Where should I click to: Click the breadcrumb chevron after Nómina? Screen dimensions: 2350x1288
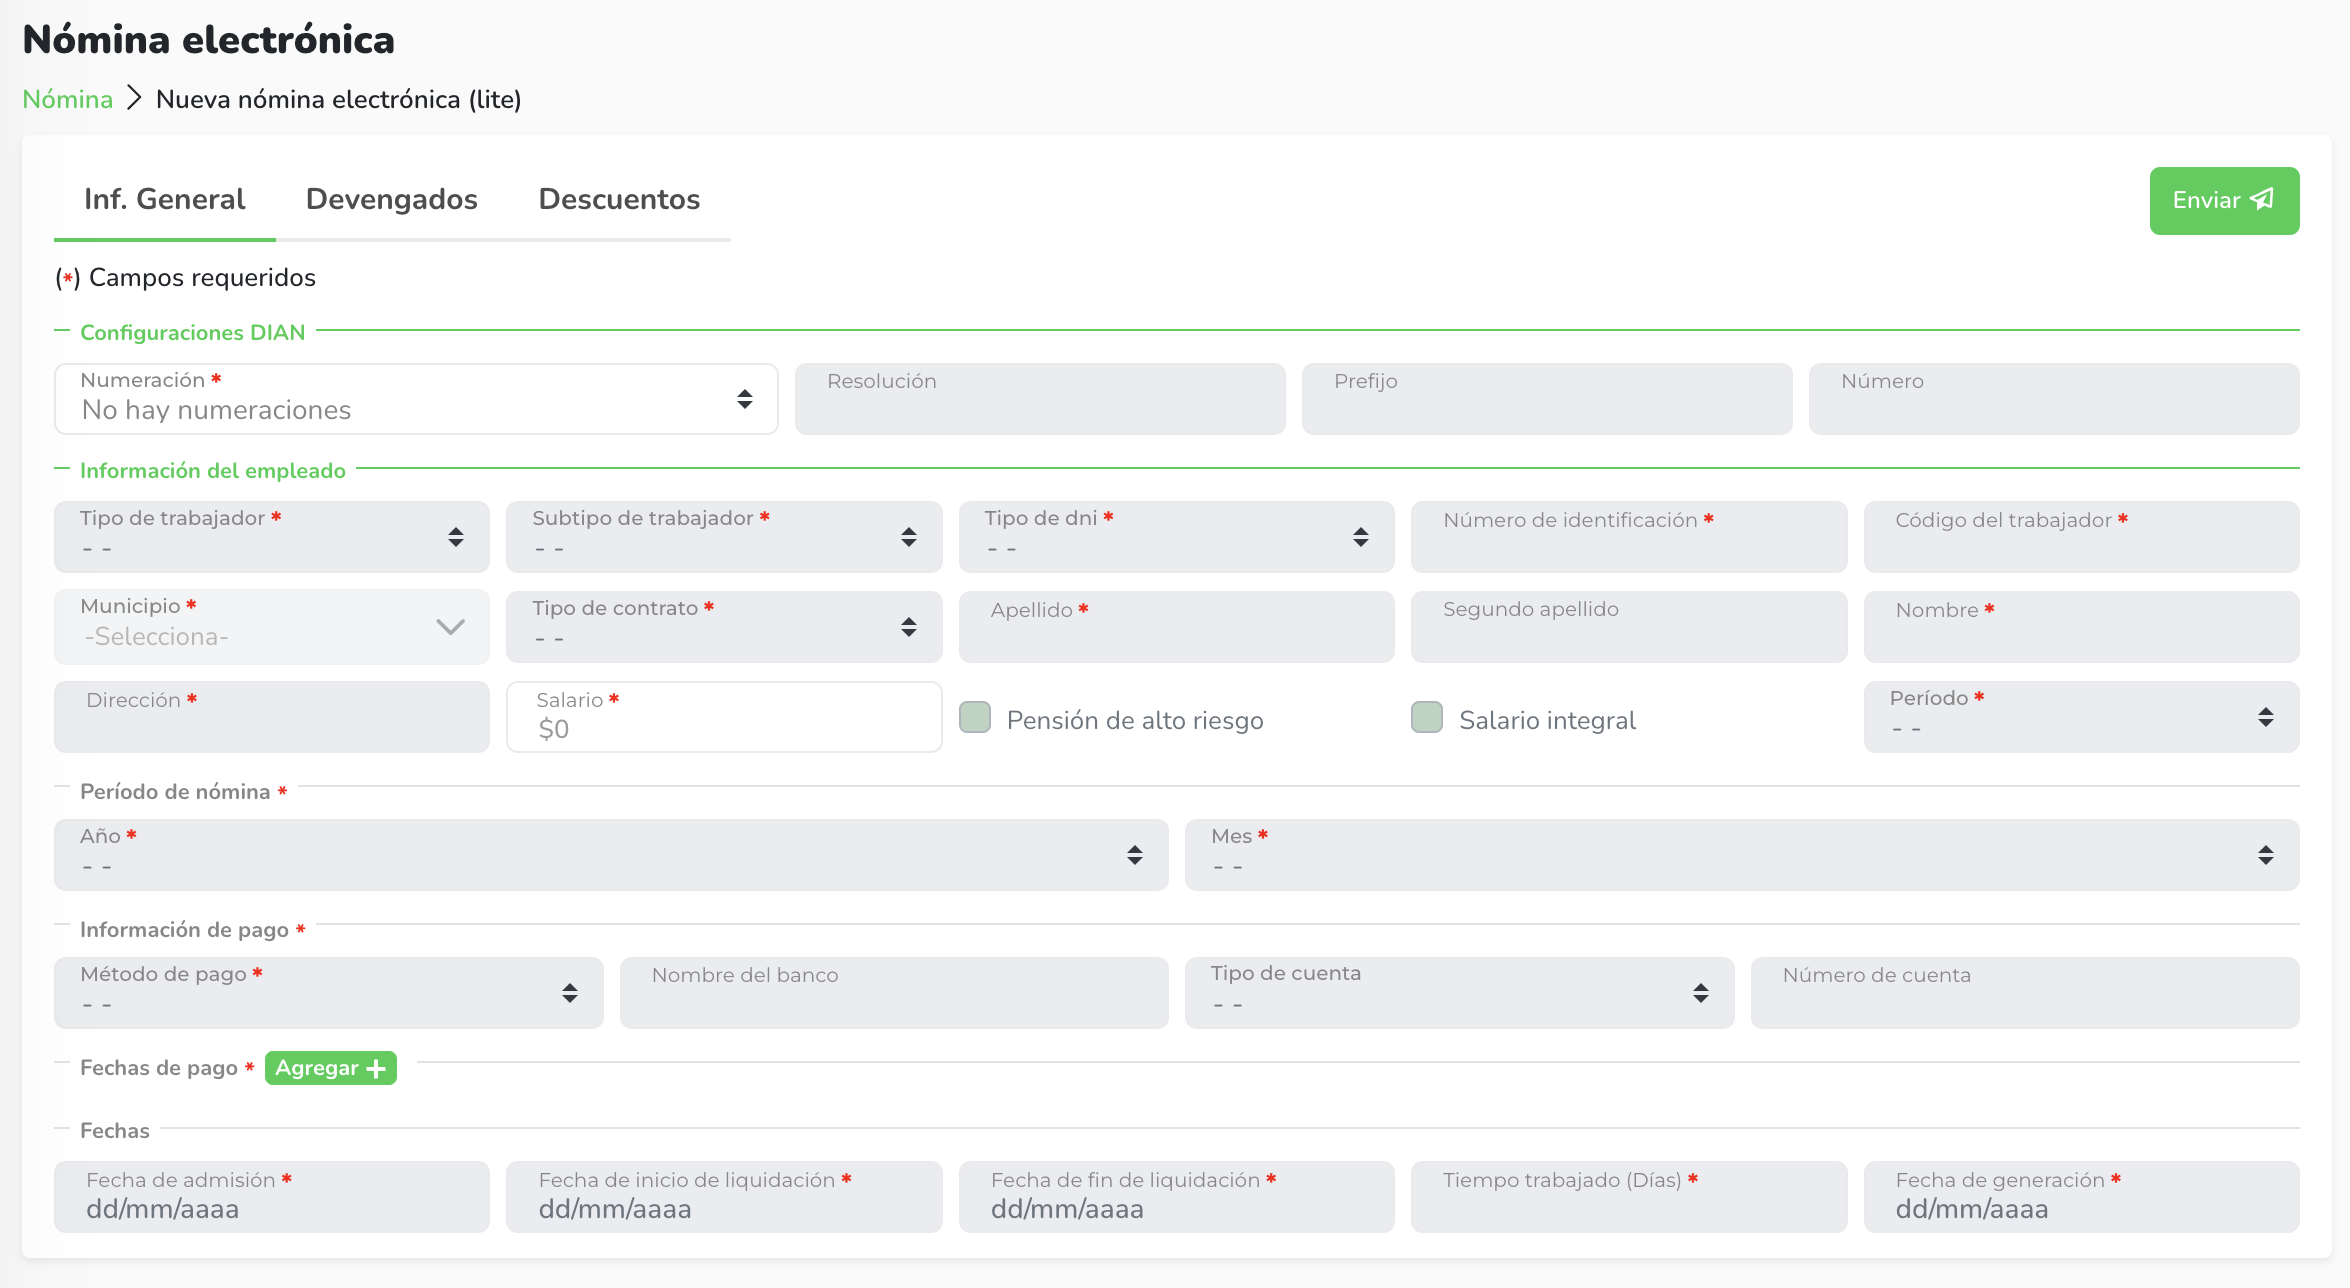135,98
